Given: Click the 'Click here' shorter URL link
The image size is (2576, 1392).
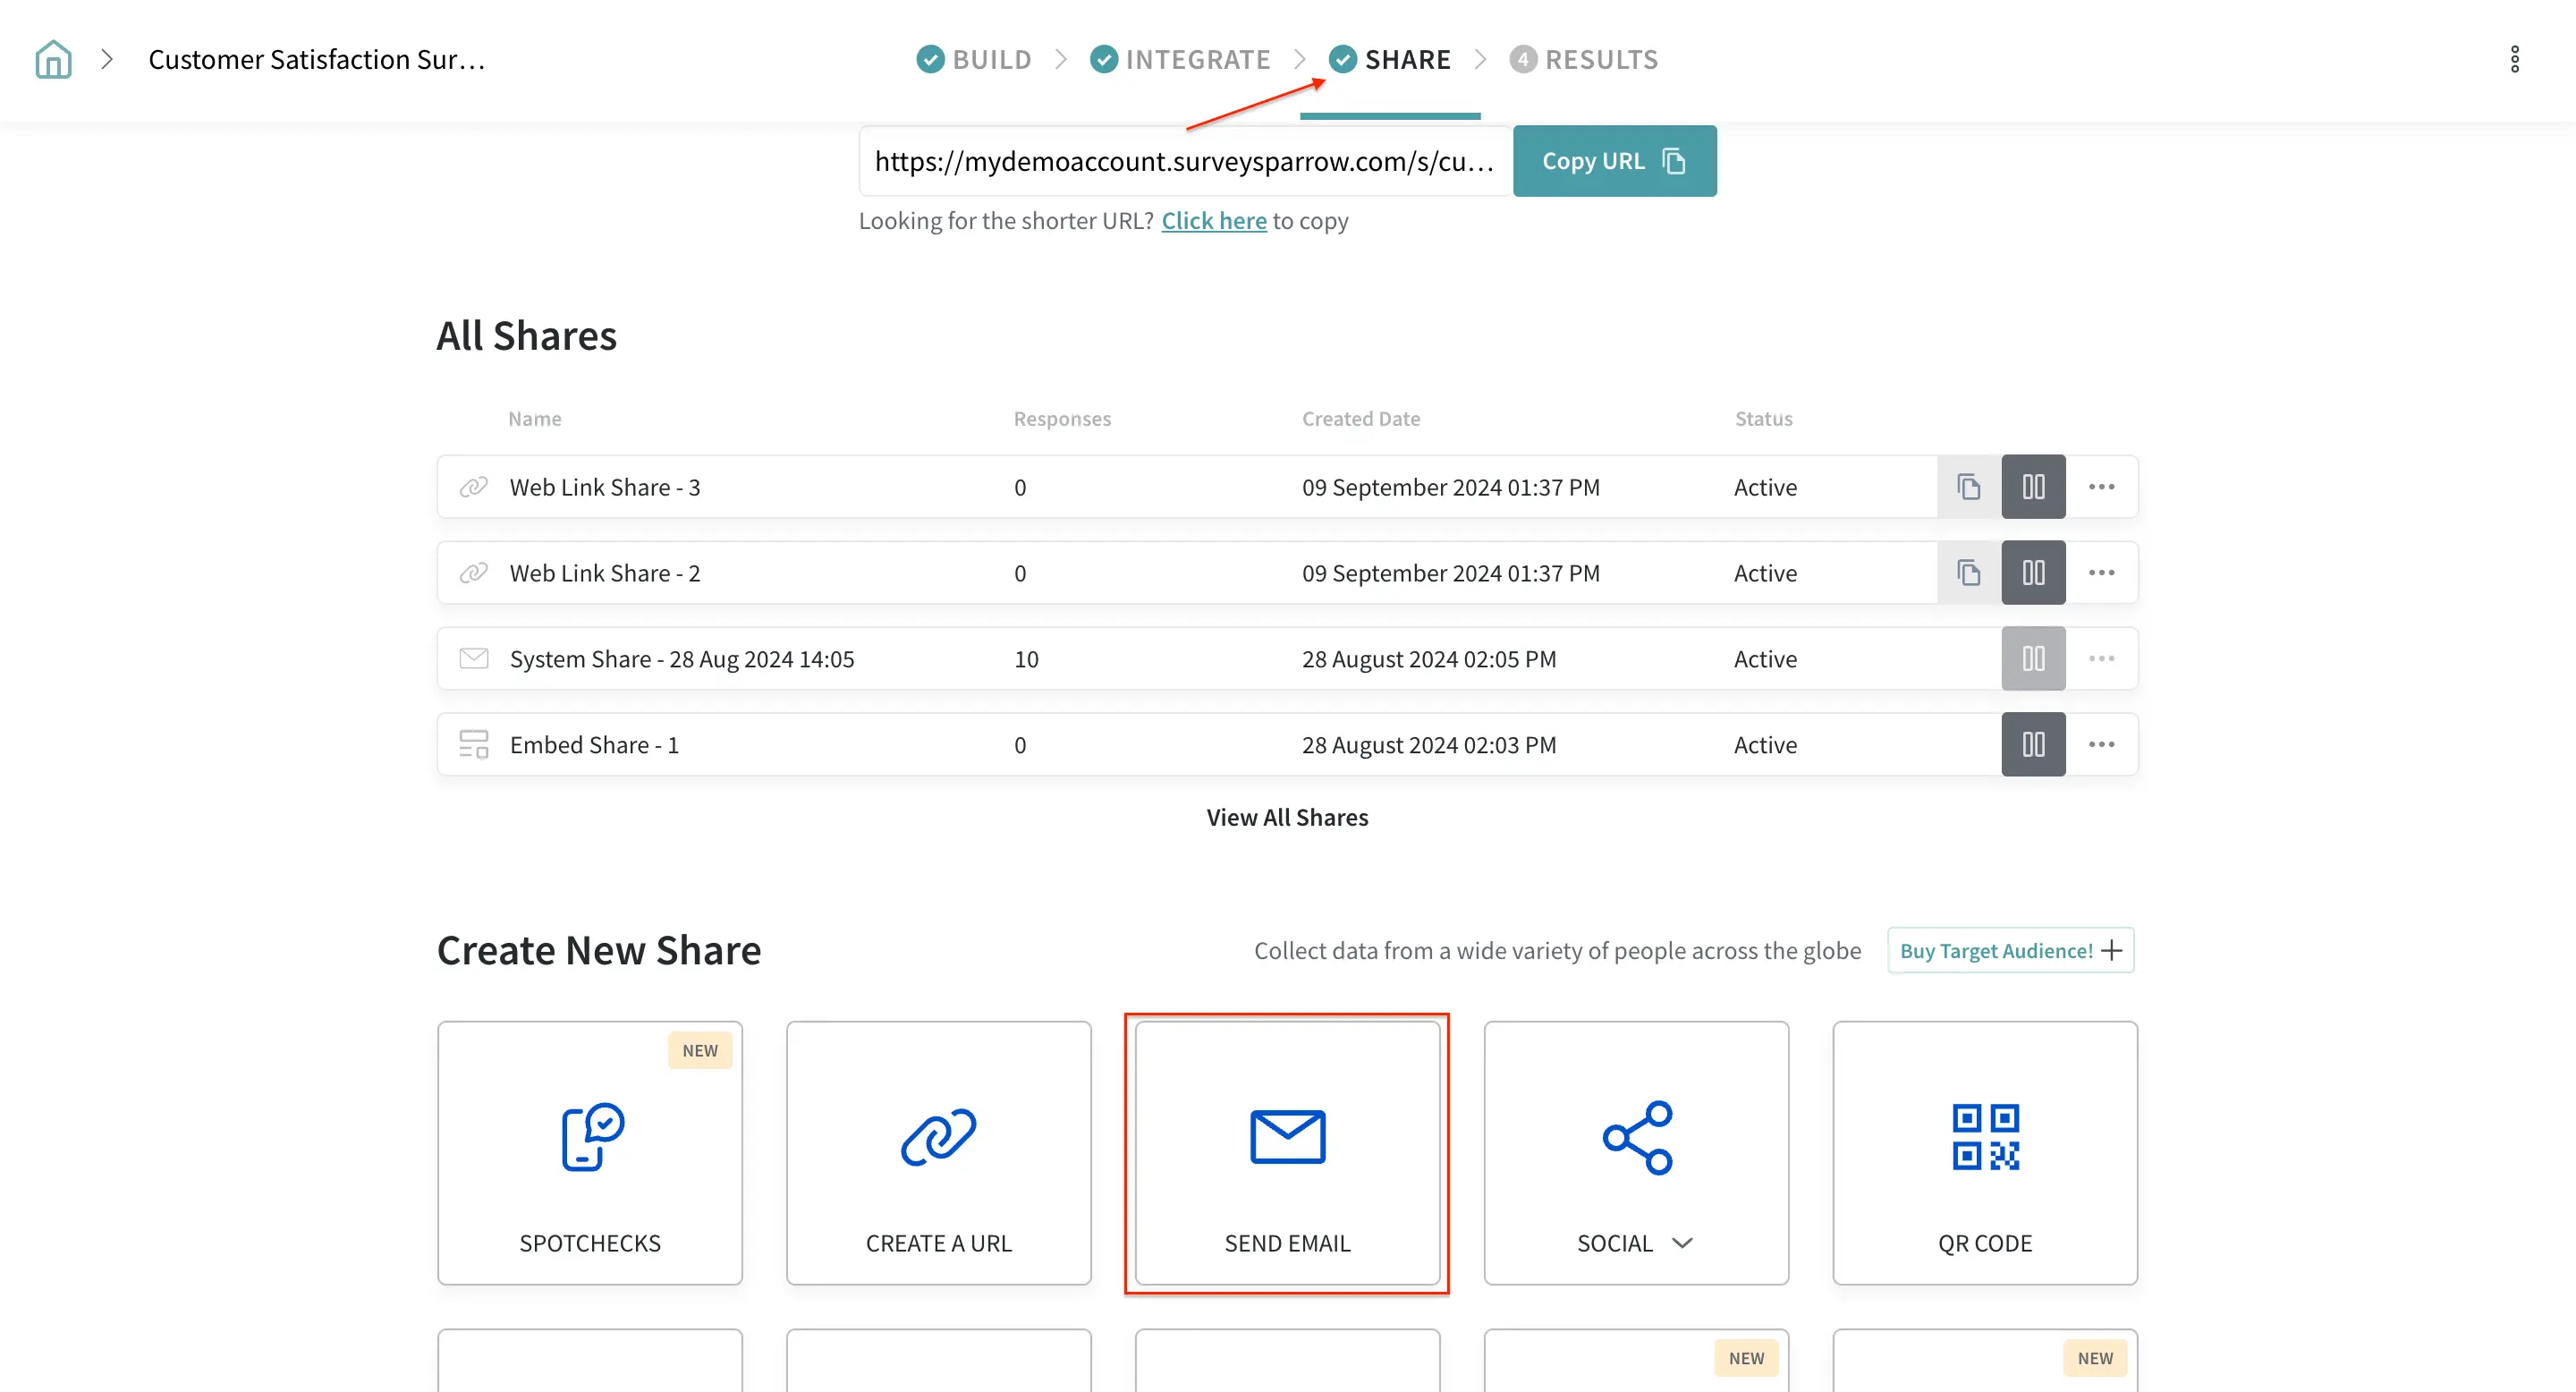Looking at the screenshot, I should [1213, 221].
